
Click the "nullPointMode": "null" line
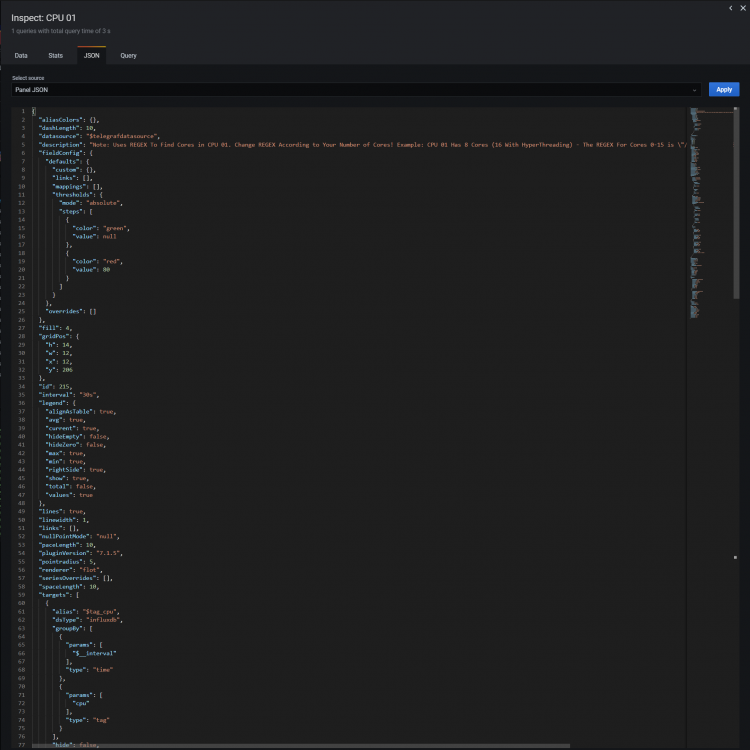tap(79, 536)
